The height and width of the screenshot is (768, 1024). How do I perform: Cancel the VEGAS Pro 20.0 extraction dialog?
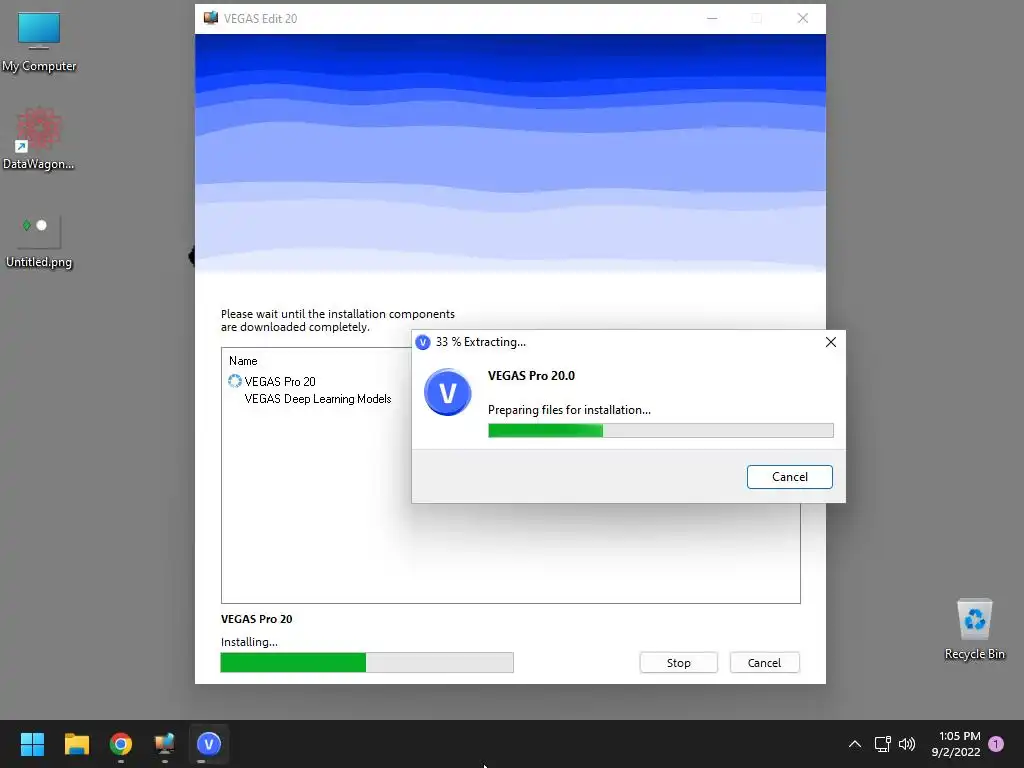pyautogui.click(x=790, y=477)
